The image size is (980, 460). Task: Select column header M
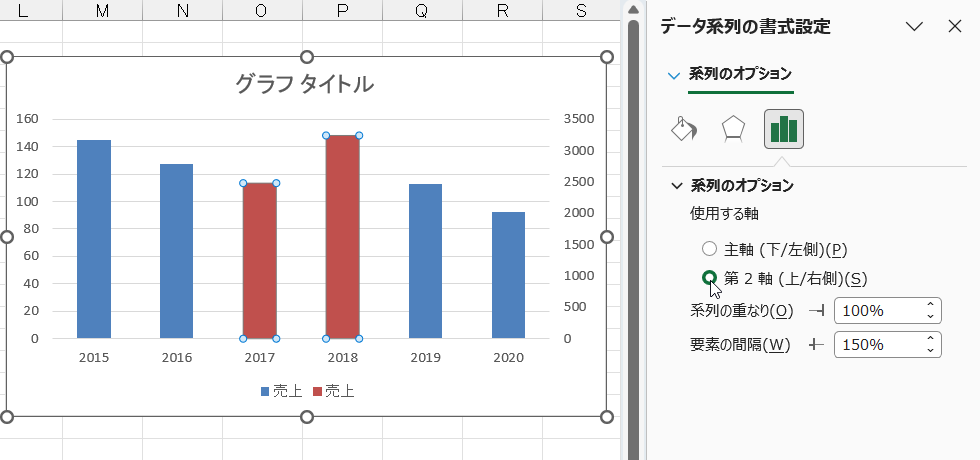102,10
